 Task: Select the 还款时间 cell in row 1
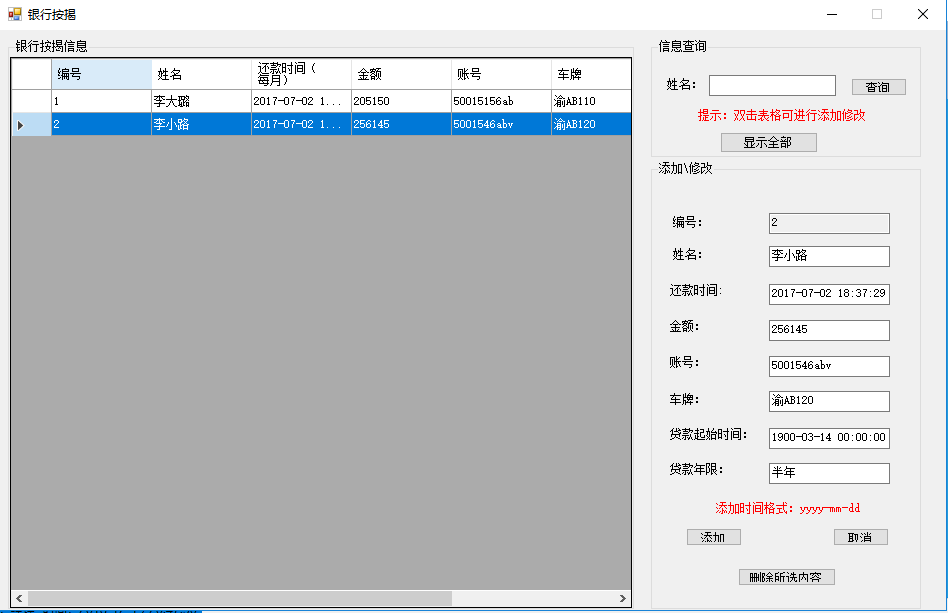point(301,102)
